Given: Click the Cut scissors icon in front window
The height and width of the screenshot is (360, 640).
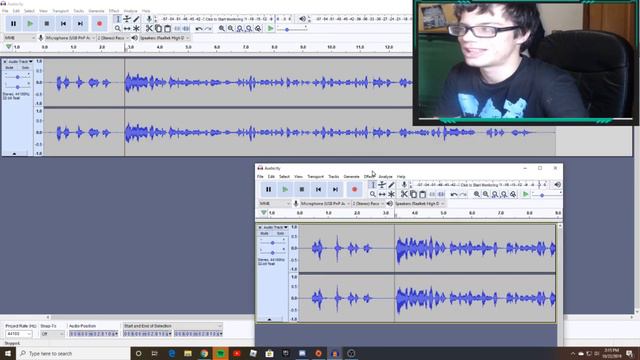Looking at the screenshot, I should click(404, 194).
